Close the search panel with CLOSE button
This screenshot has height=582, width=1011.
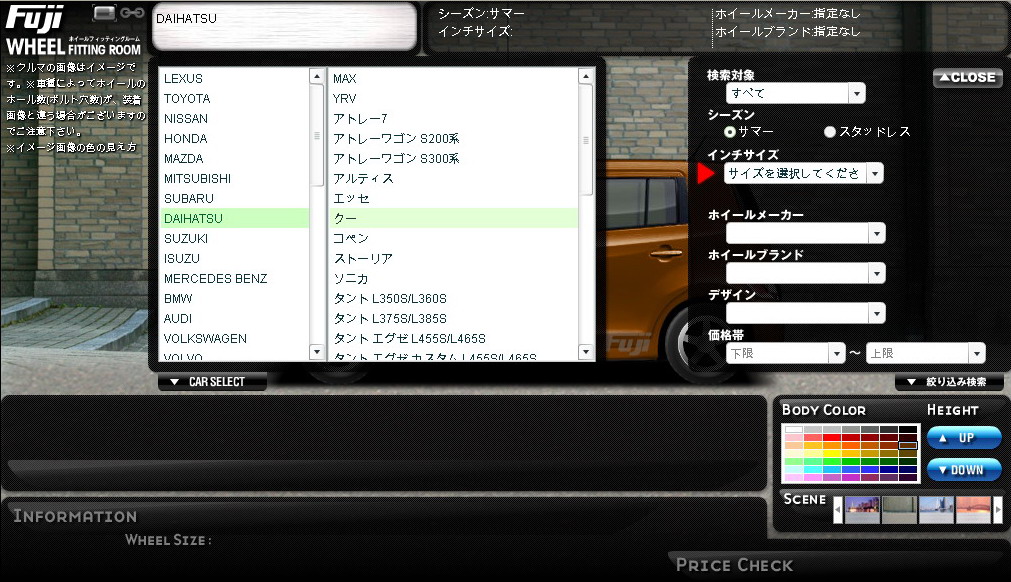pyautogui.click(x=967, y=77)
